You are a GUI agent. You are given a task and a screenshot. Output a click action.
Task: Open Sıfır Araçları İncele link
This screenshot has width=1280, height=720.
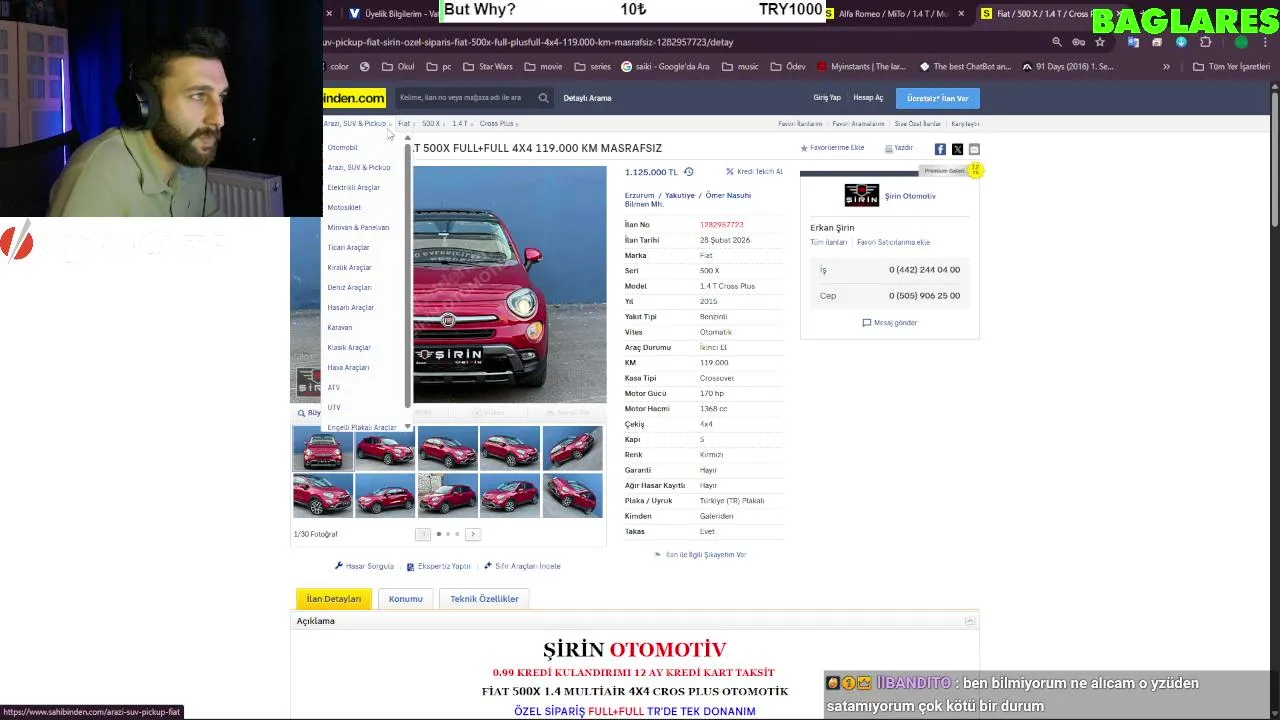click(522, 566)
